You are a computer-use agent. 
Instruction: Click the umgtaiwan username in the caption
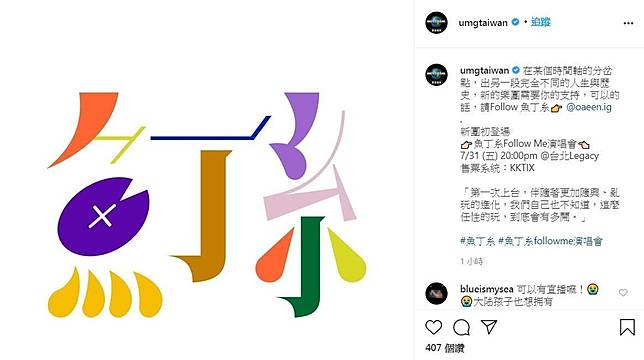pos(484,71)
